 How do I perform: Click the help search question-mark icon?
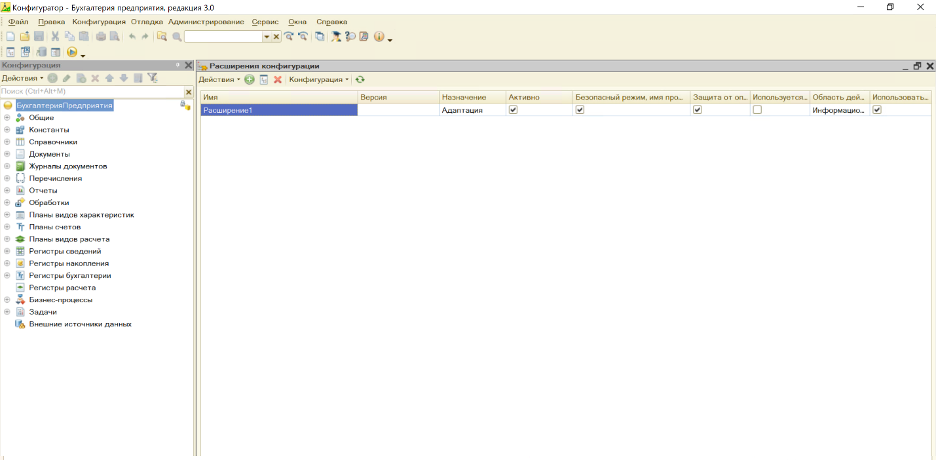350,37
